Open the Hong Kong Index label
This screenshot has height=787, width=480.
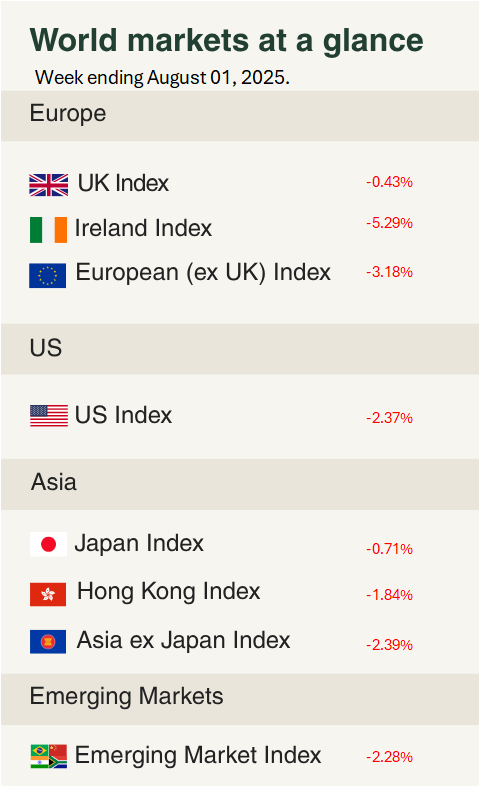(x=168, y=592)
